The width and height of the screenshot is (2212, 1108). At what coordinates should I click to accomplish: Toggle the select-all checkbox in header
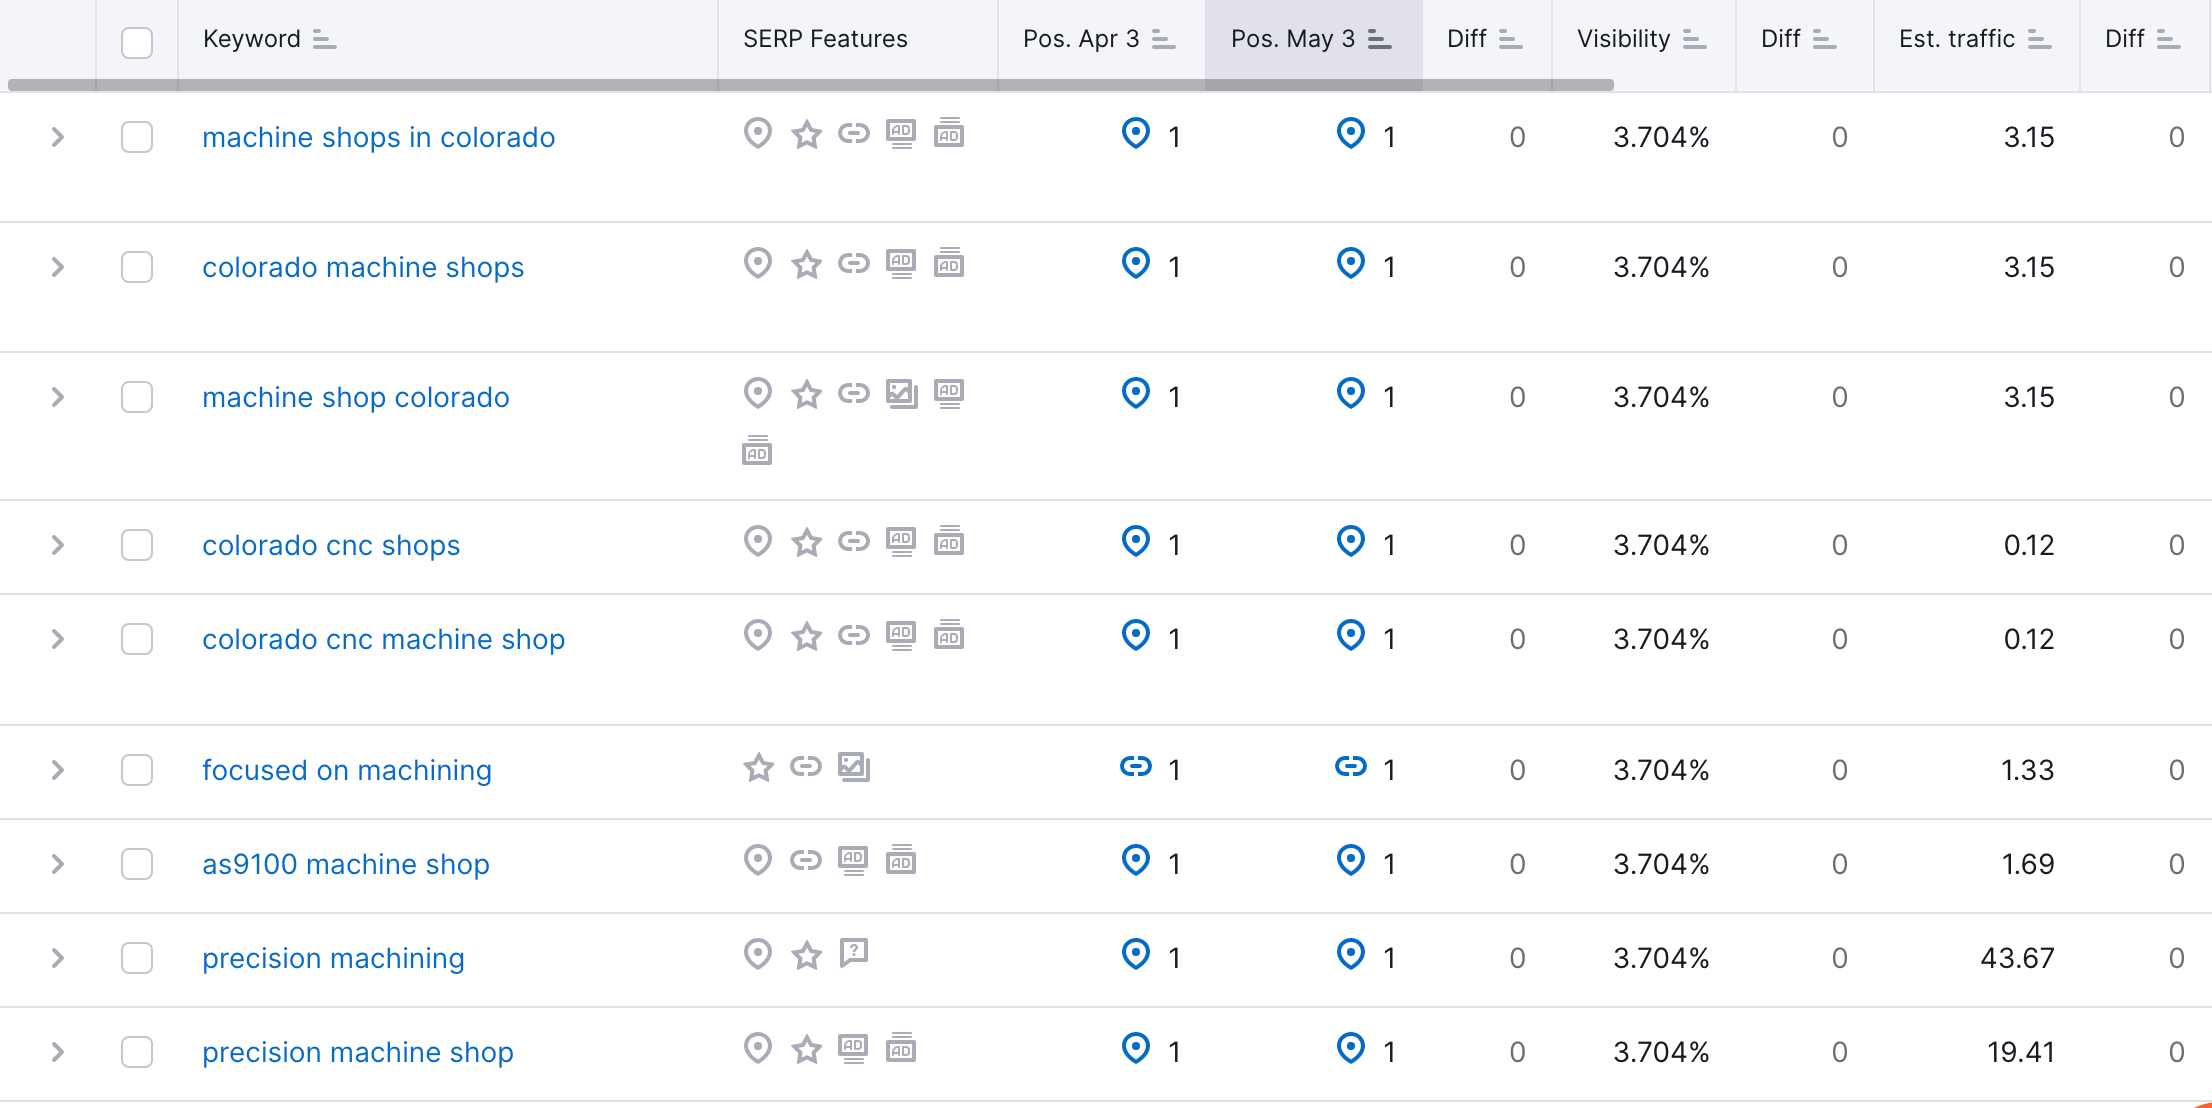tap(137, 42)
